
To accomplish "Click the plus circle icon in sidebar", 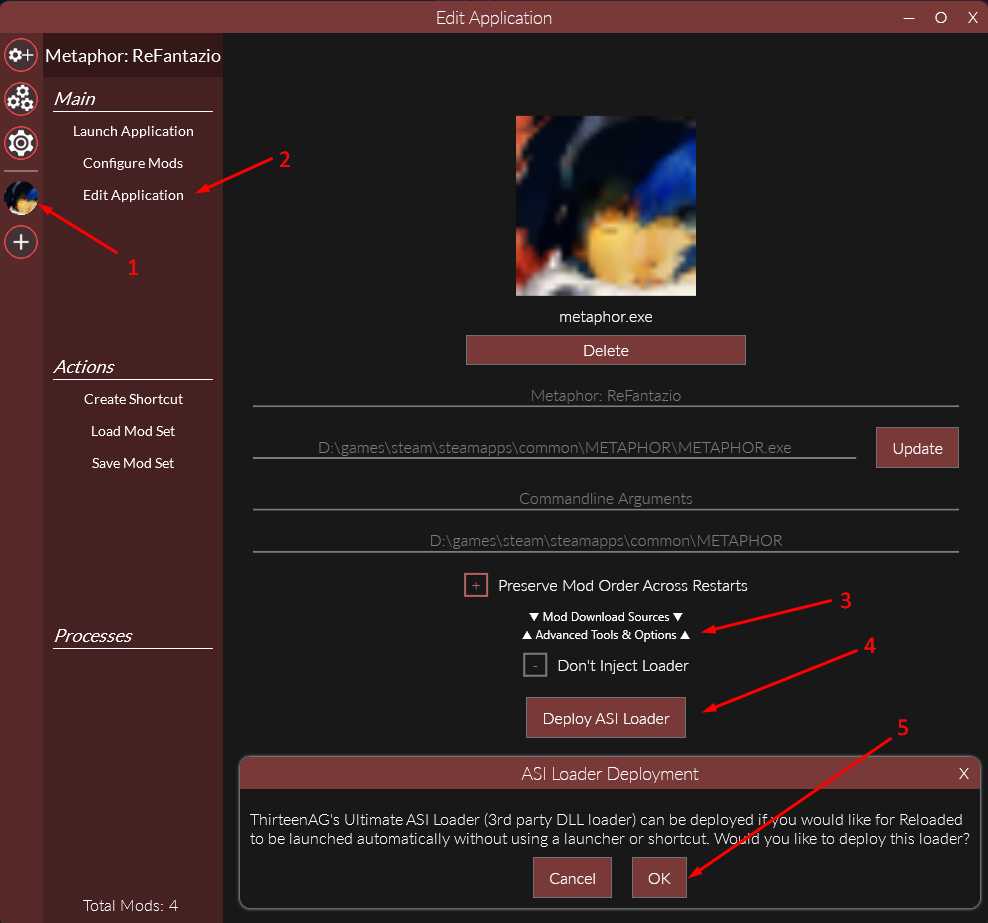I will 21,242.
